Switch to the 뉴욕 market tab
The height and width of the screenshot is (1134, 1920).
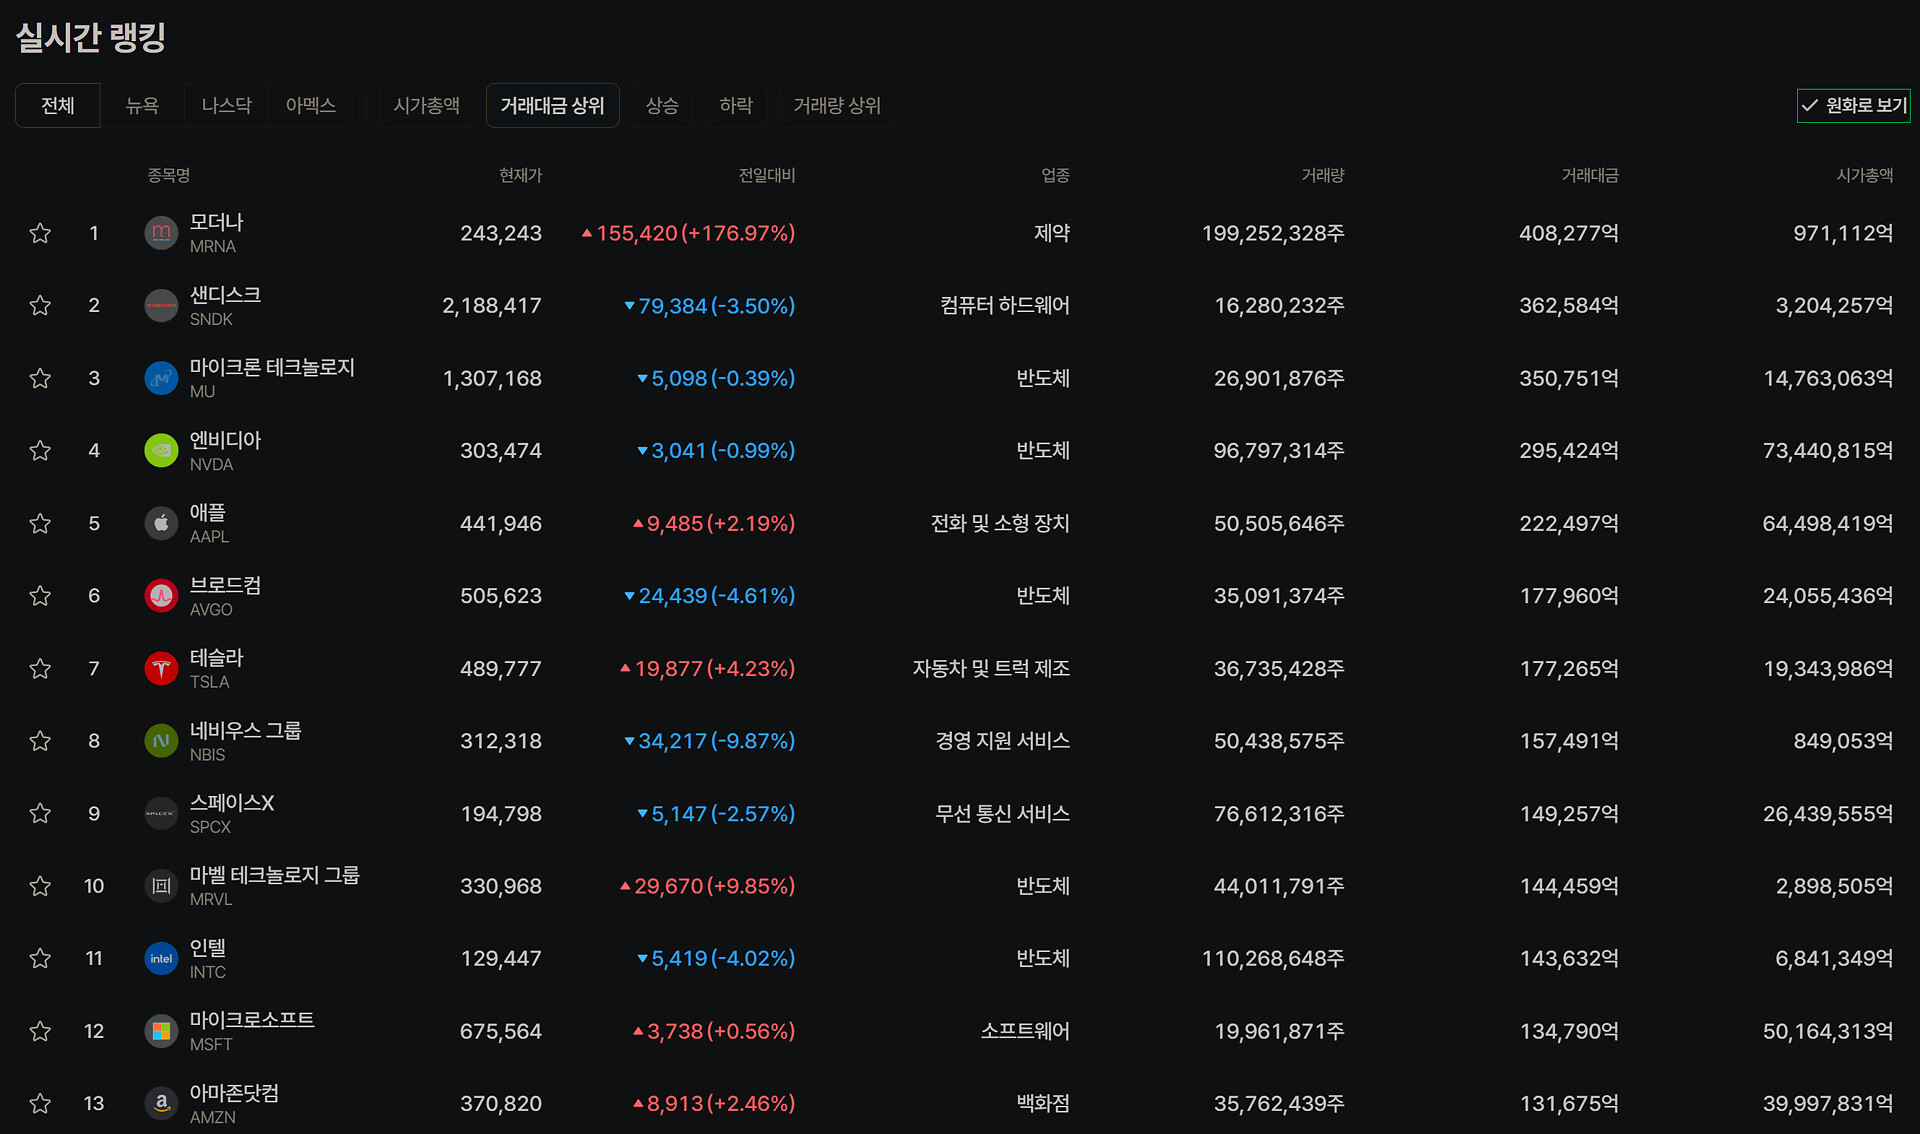tap(142, 105)
